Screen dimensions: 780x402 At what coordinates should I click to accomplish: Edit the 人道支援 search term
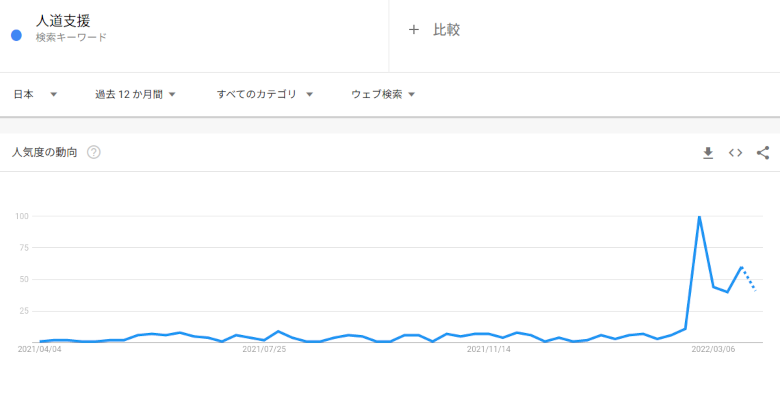pos(63,21)
